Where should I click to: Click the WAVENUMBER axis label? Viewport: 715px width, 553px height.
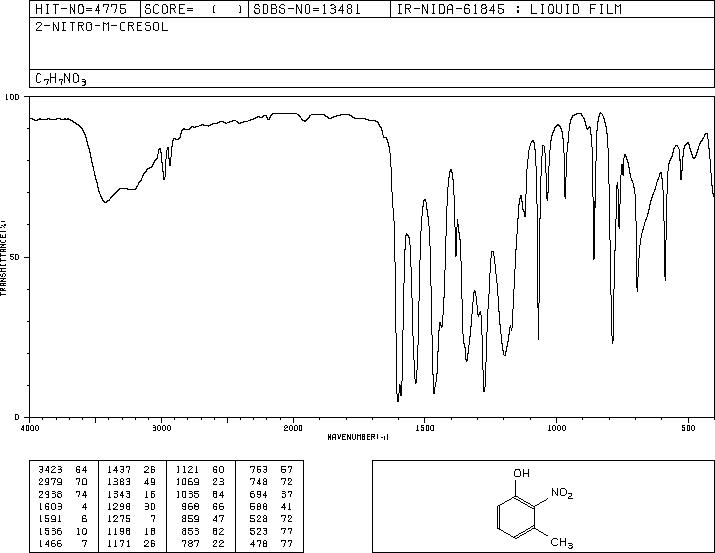pos(358,437)
